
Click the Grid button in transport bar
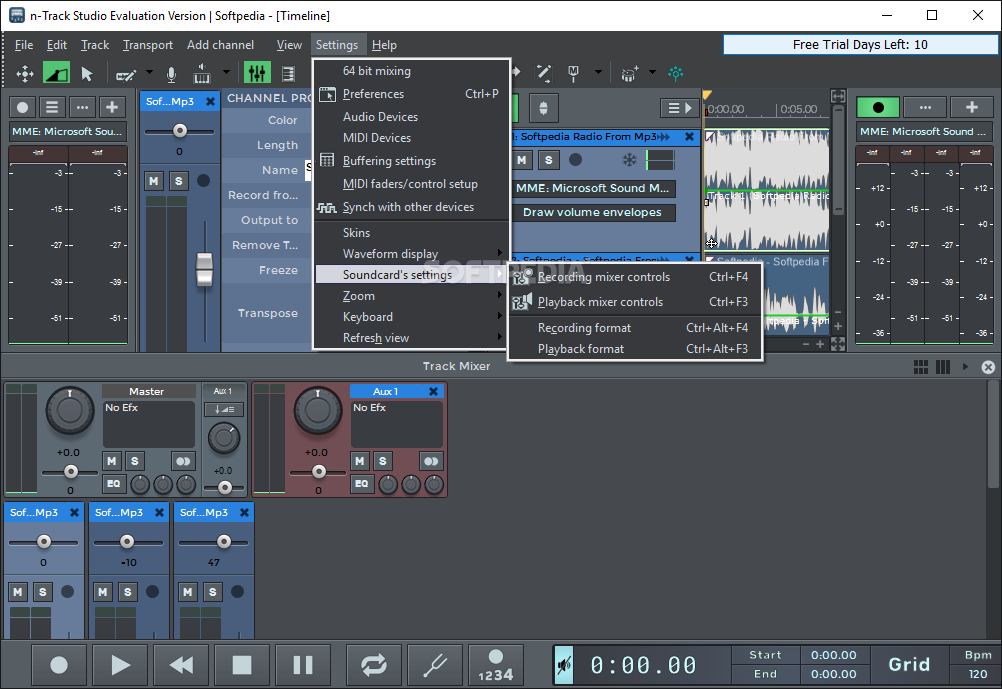(909, 665)
